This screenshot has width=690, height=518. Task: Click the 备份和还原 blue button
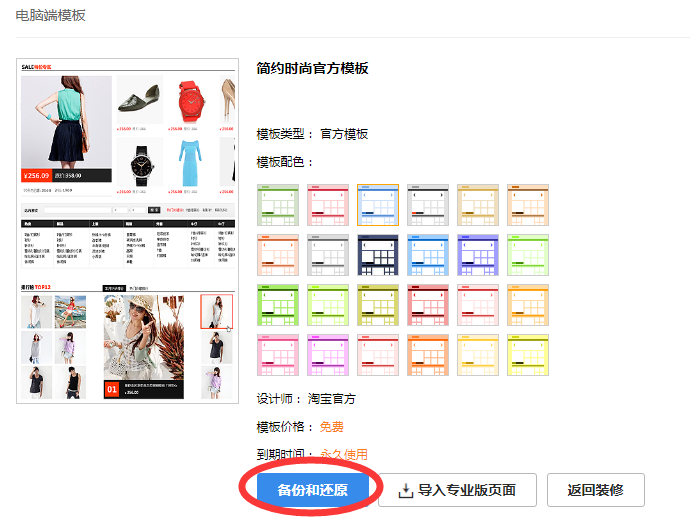pos(313,490)
